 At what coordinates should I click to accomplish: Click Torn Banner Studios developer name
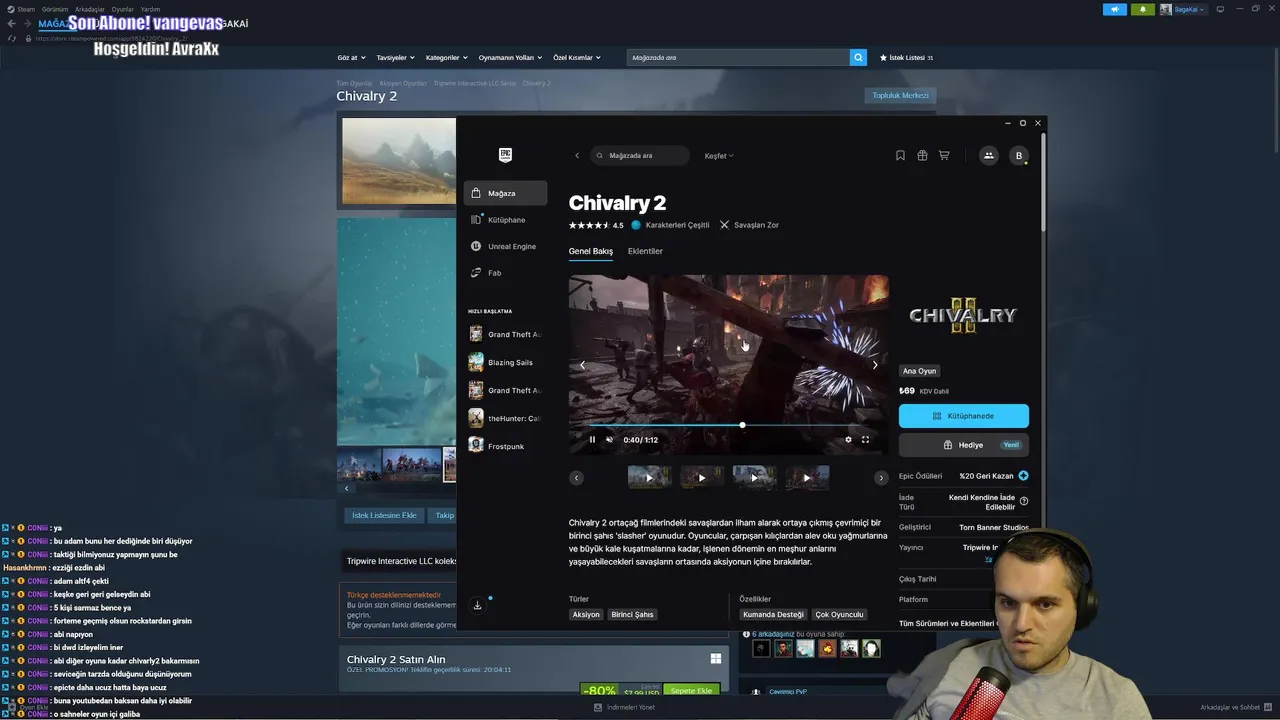tap(993, 527)
